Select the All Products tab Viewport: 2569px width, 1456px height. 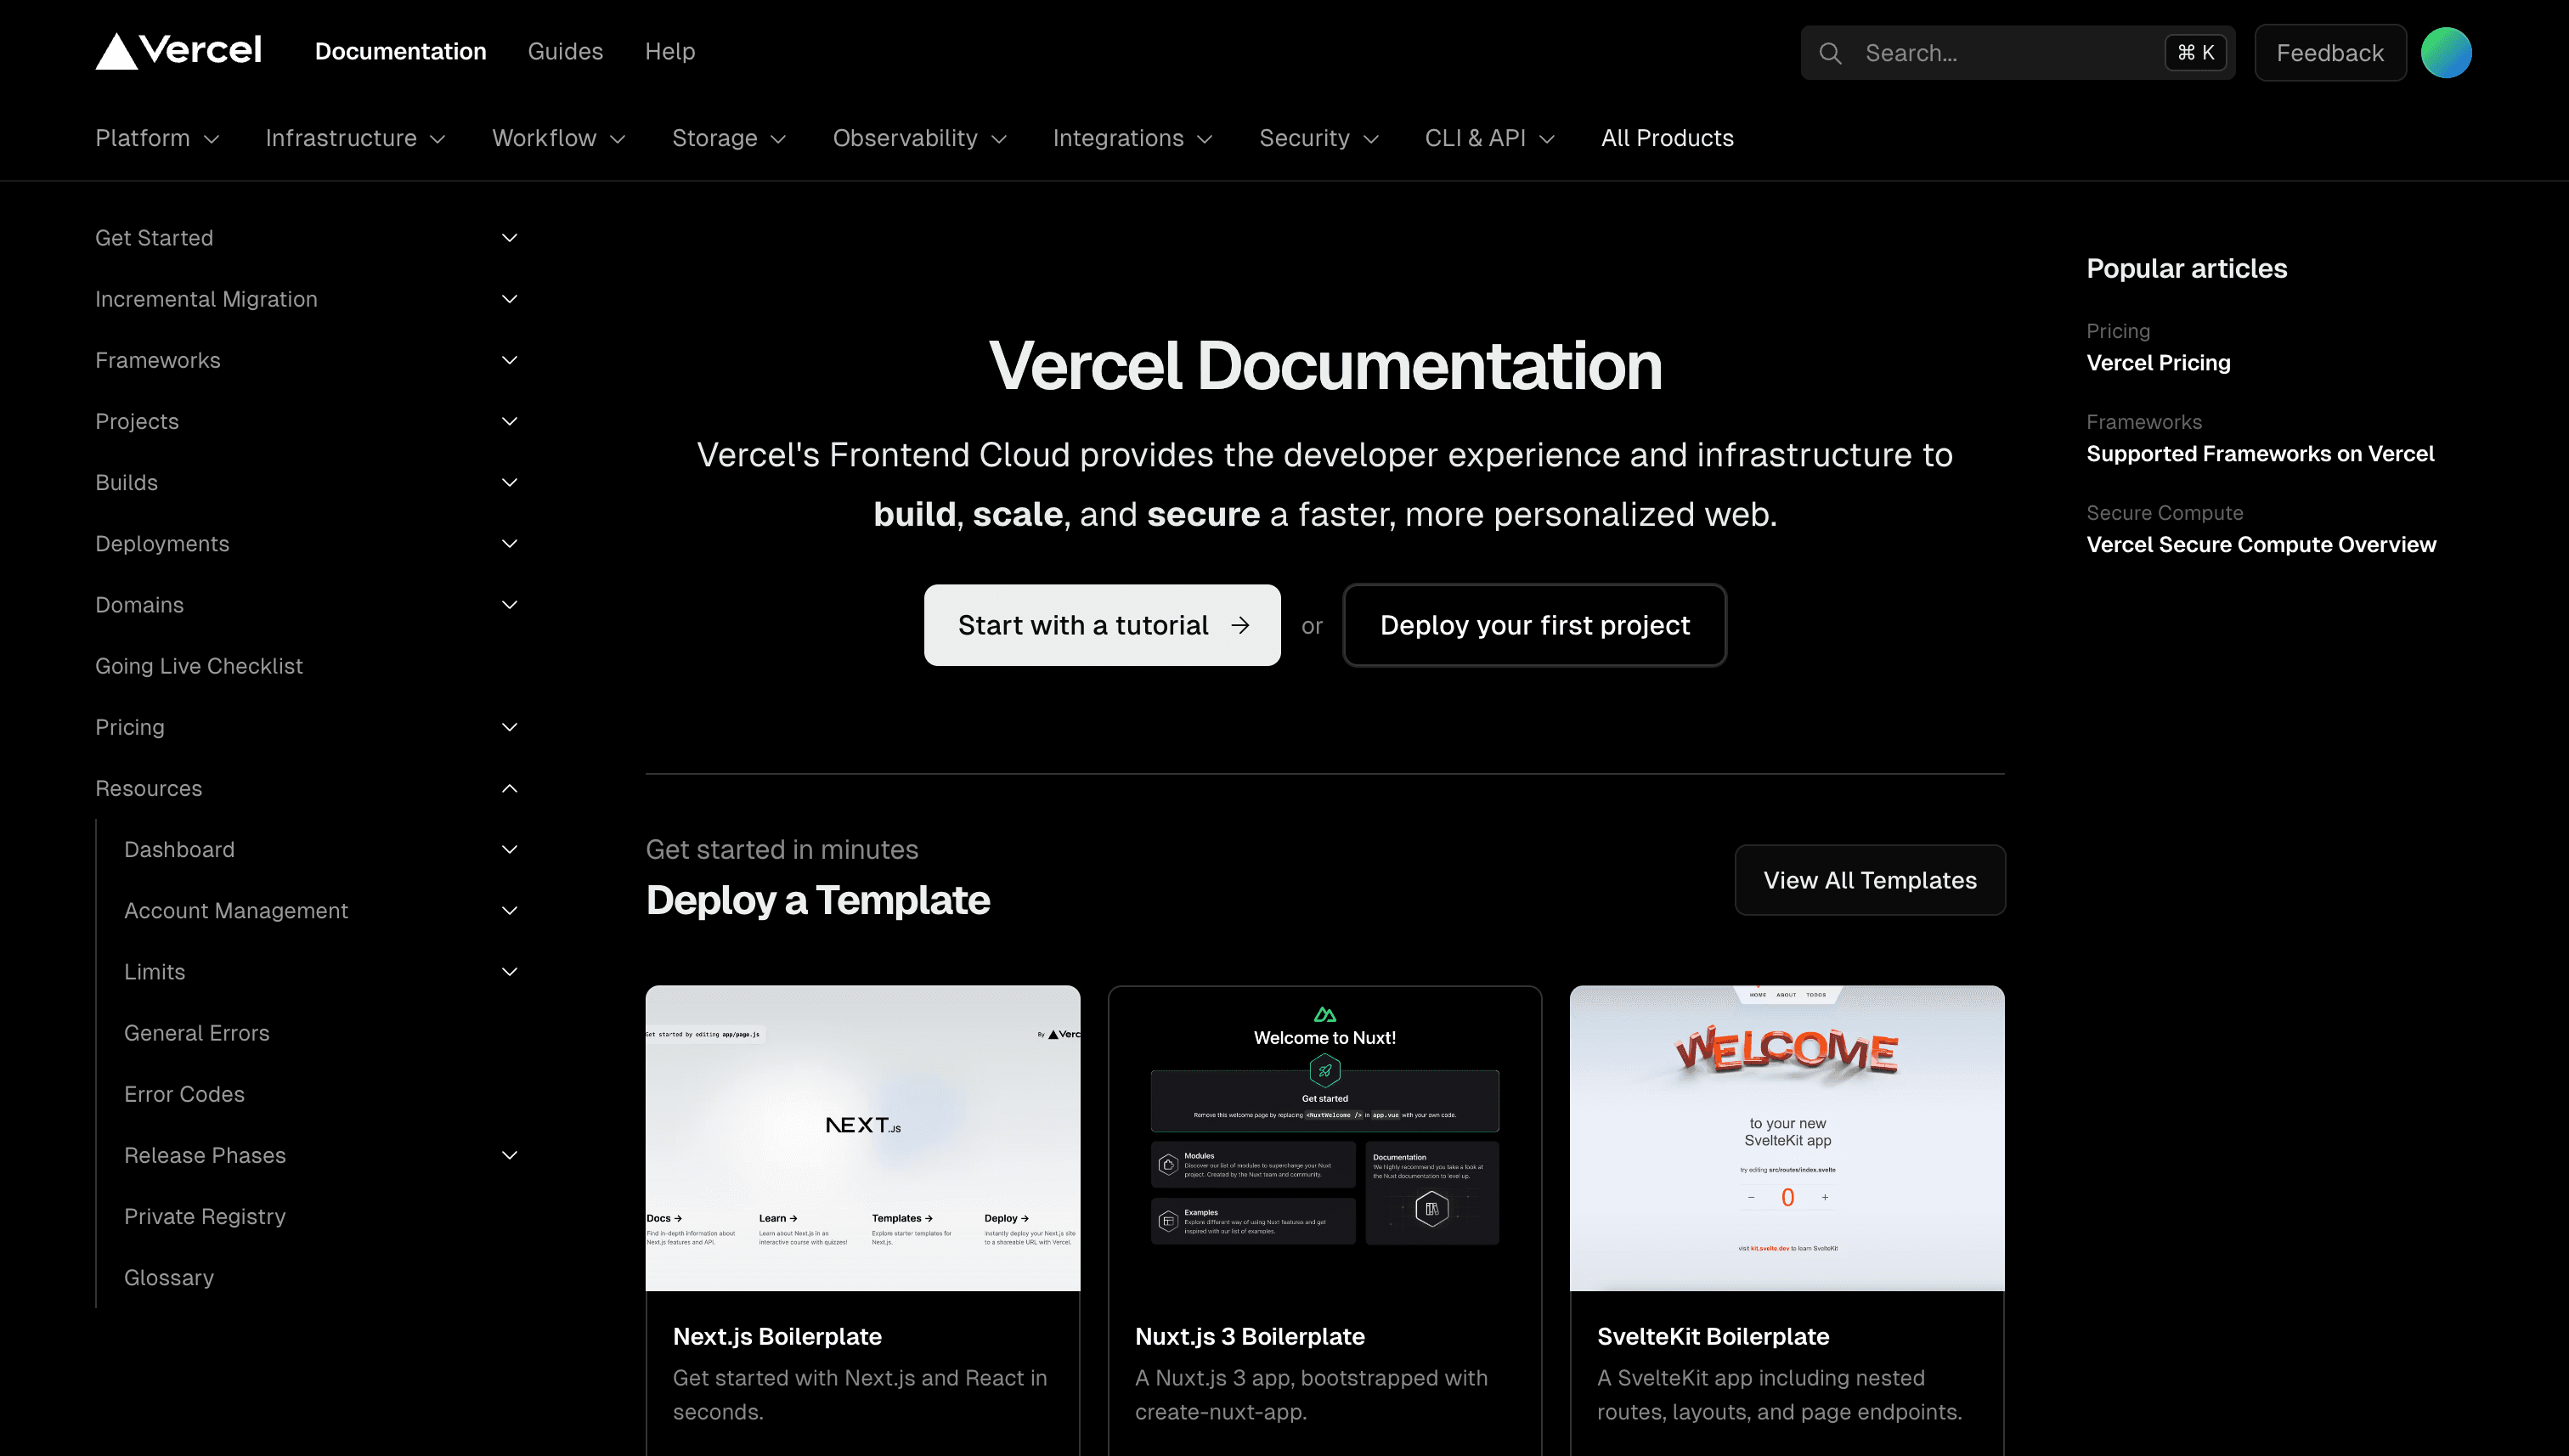(1668, 138)
